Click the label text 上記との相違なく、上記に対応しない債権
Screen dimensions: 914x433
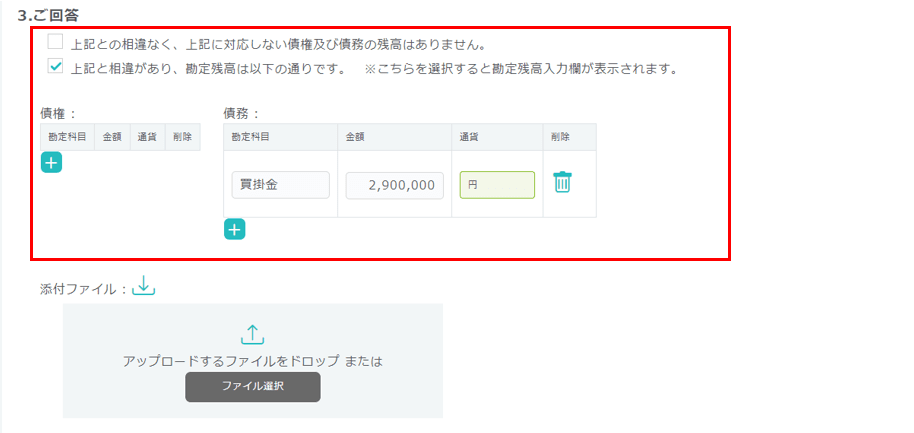(x=278, y=45)
